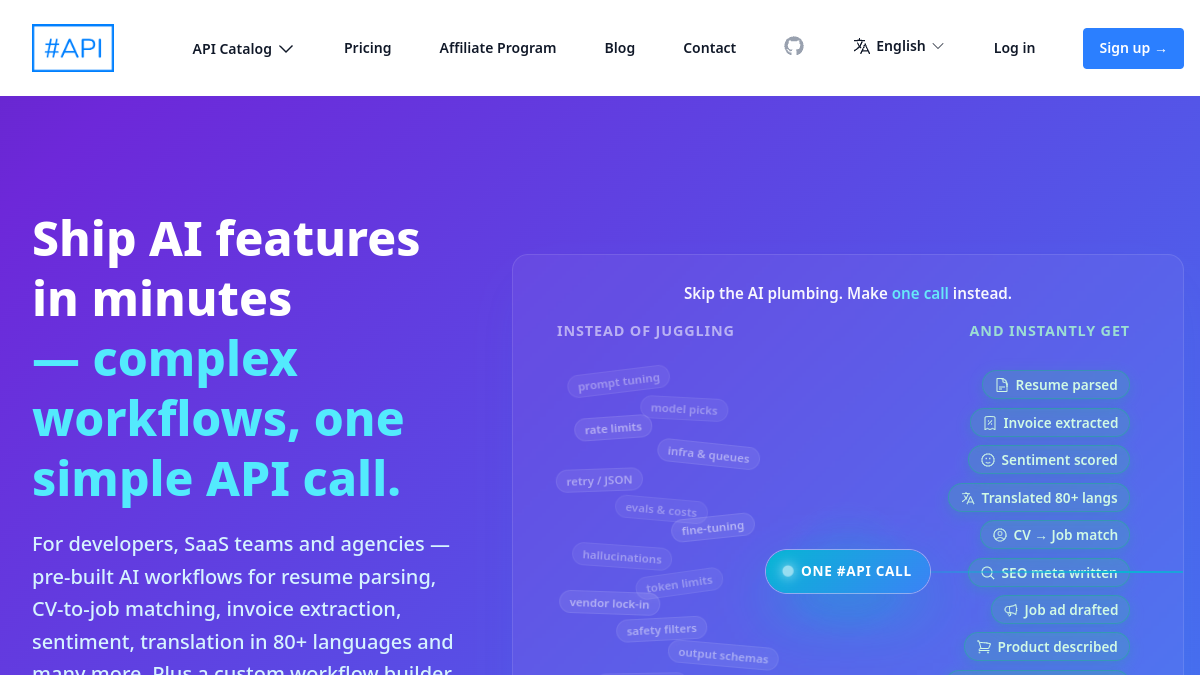This screenshot has width=1200, height=675.
Task: Click the Product described cart icon
Action: 984,647
